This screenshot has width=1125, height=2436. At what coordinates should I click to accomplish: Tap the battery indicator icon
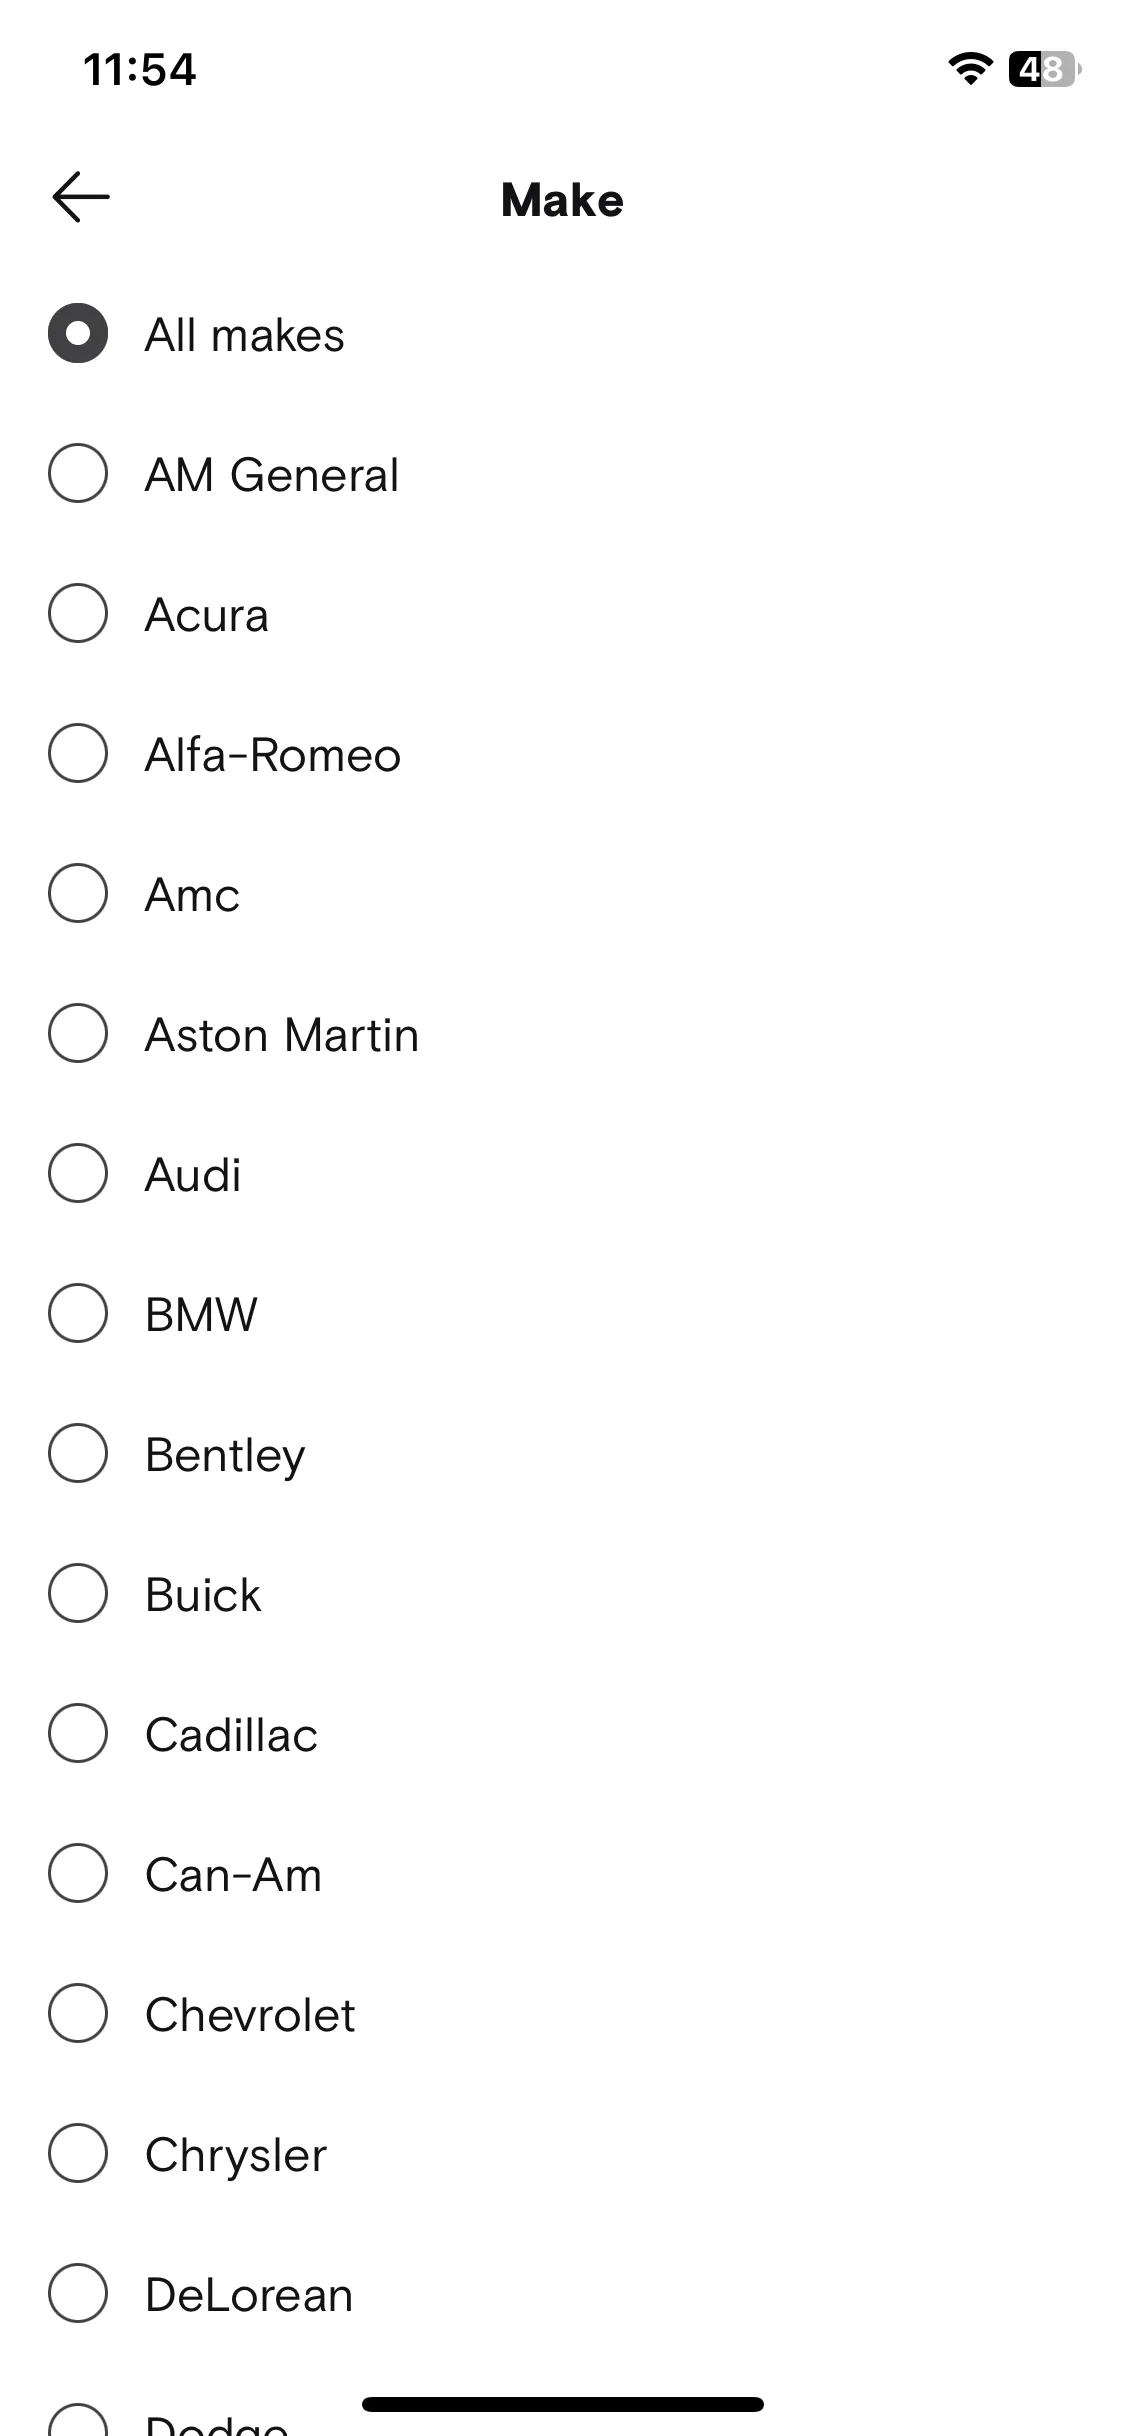(1044, 69)
